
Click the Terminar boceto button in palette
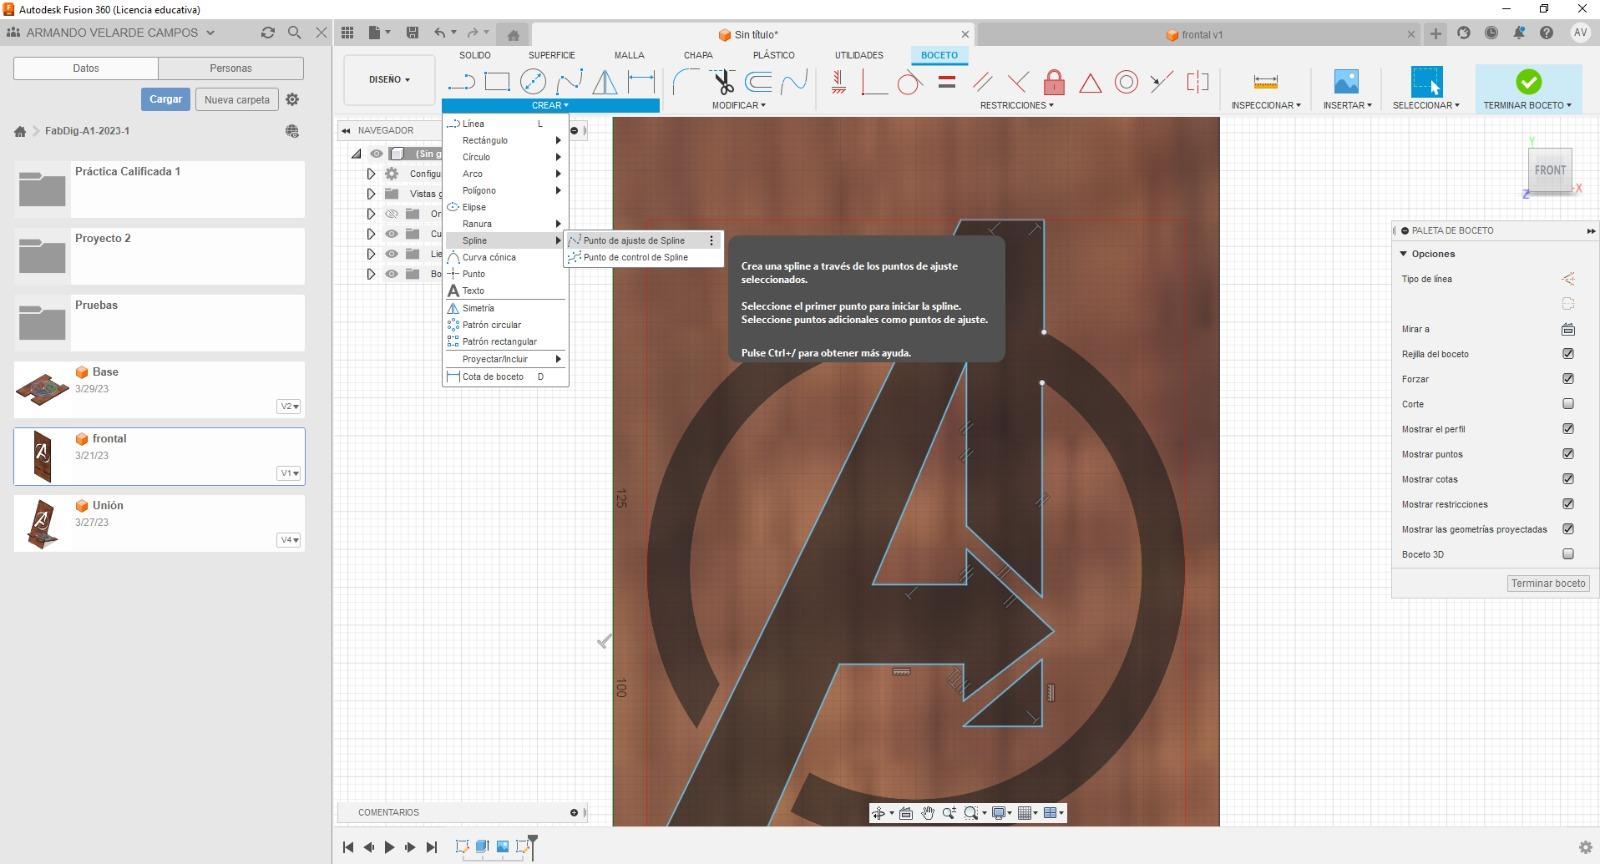[1548, 583]
